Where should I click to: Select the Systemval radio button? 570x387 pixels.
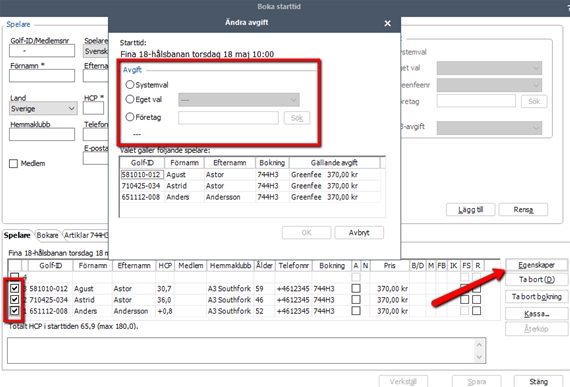pyautogui.click(x=130, y=85)
